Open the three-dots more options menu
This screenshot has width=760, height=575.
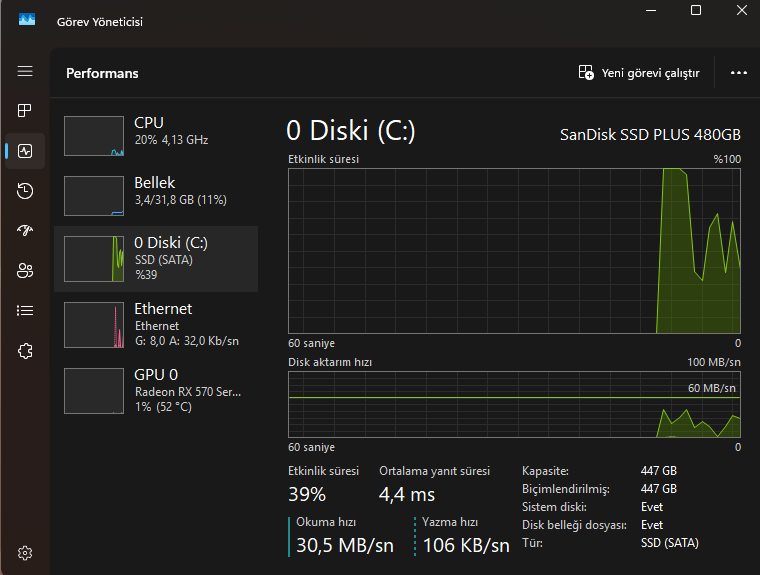tap(739, 73)
